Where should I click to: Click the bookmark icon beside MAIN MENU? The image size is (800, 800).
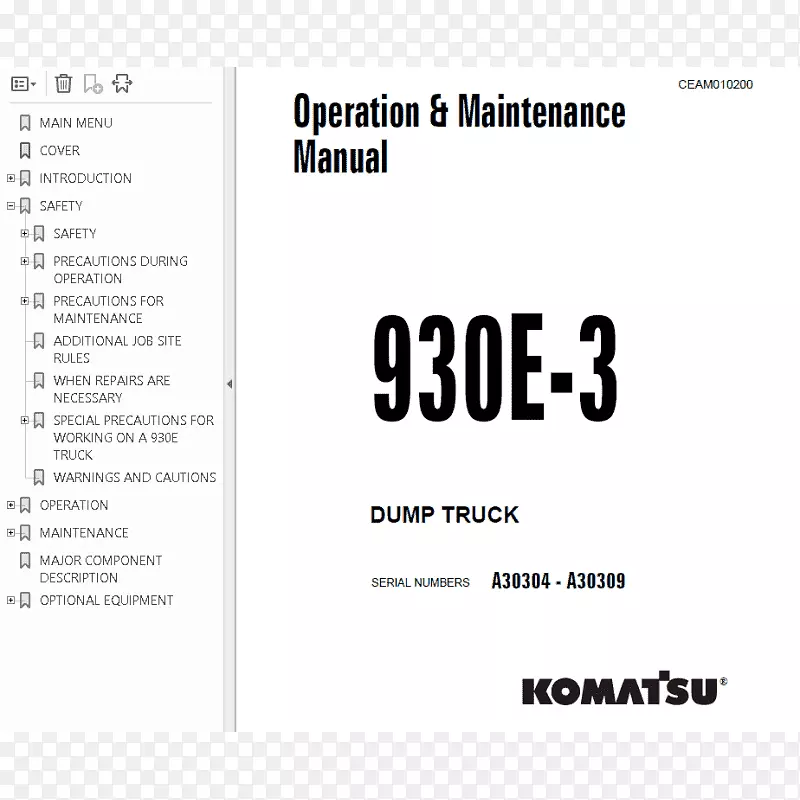click(x=24, y=123)
